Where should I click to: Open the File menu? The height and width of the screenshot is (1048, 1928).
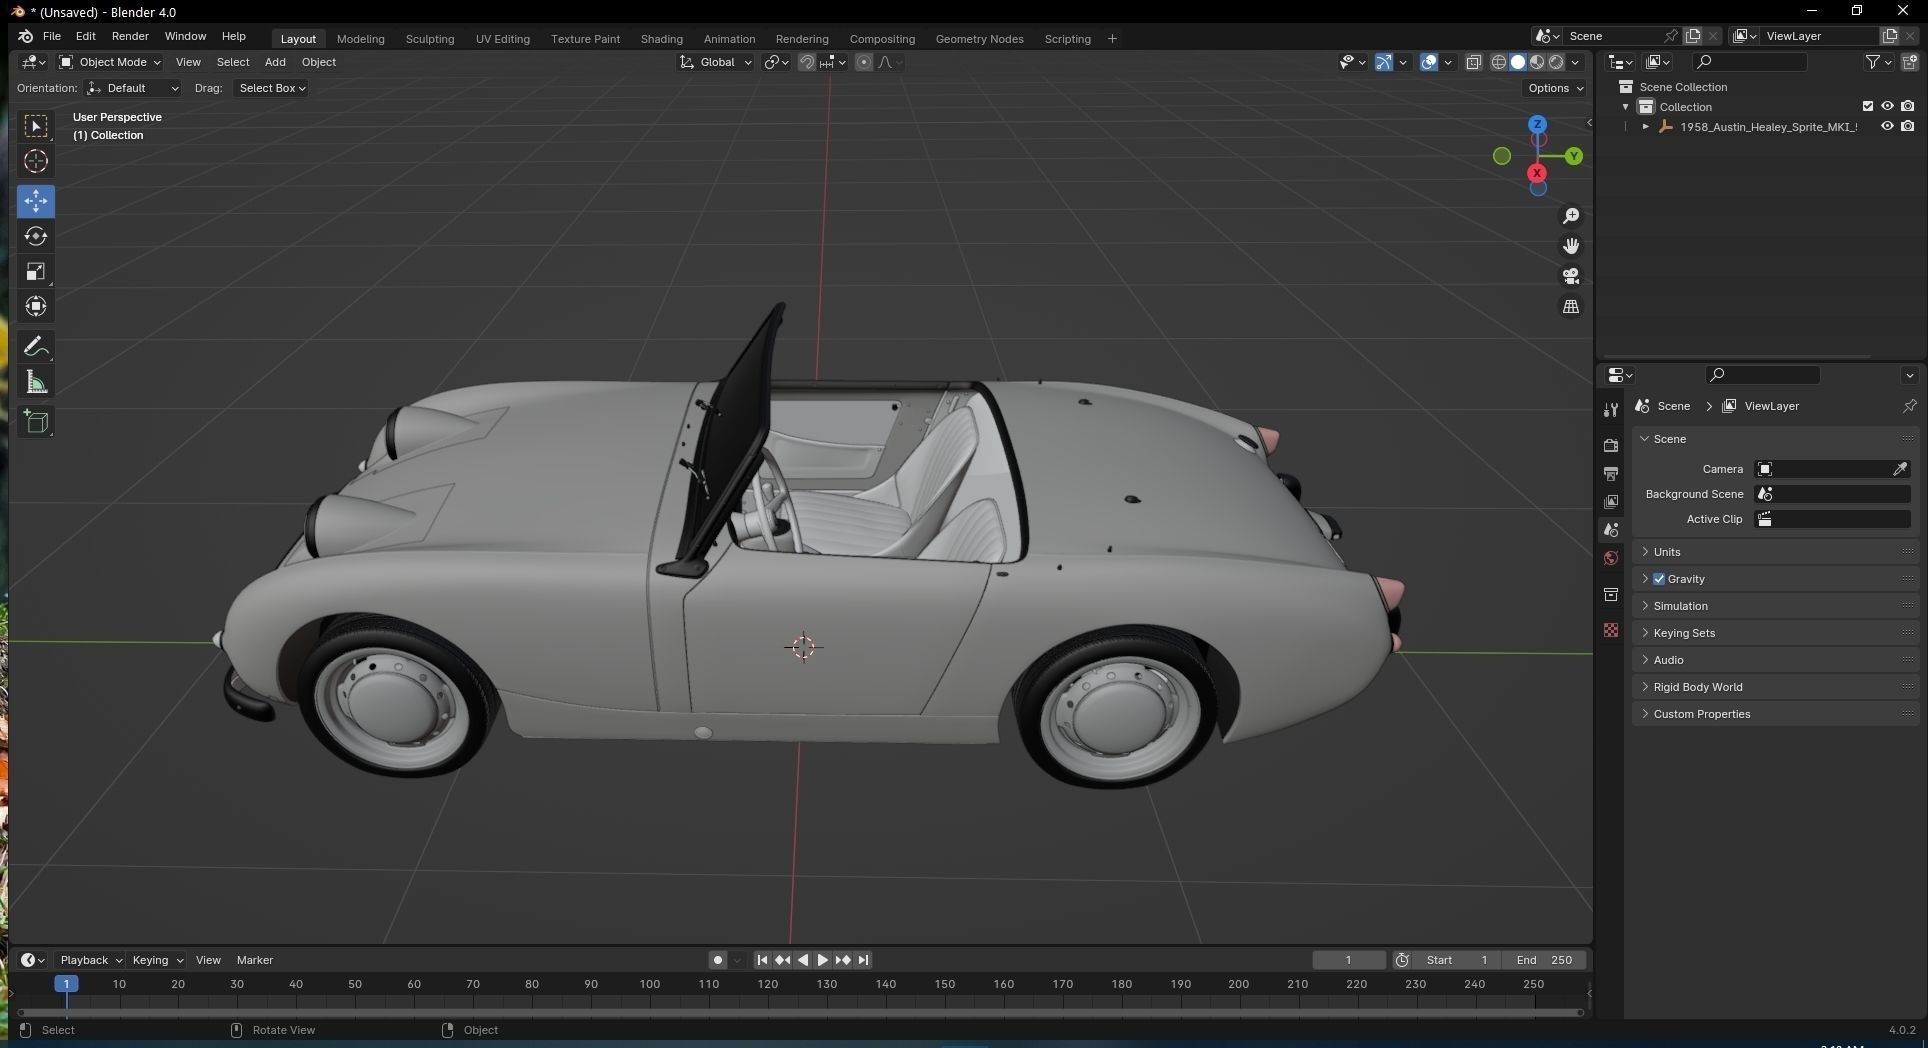[52, 36]
